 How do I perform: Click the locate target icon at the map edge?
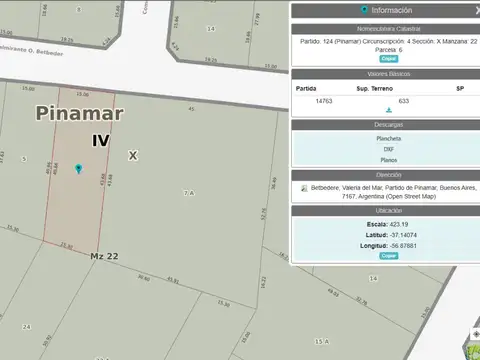tap(476, 334)
